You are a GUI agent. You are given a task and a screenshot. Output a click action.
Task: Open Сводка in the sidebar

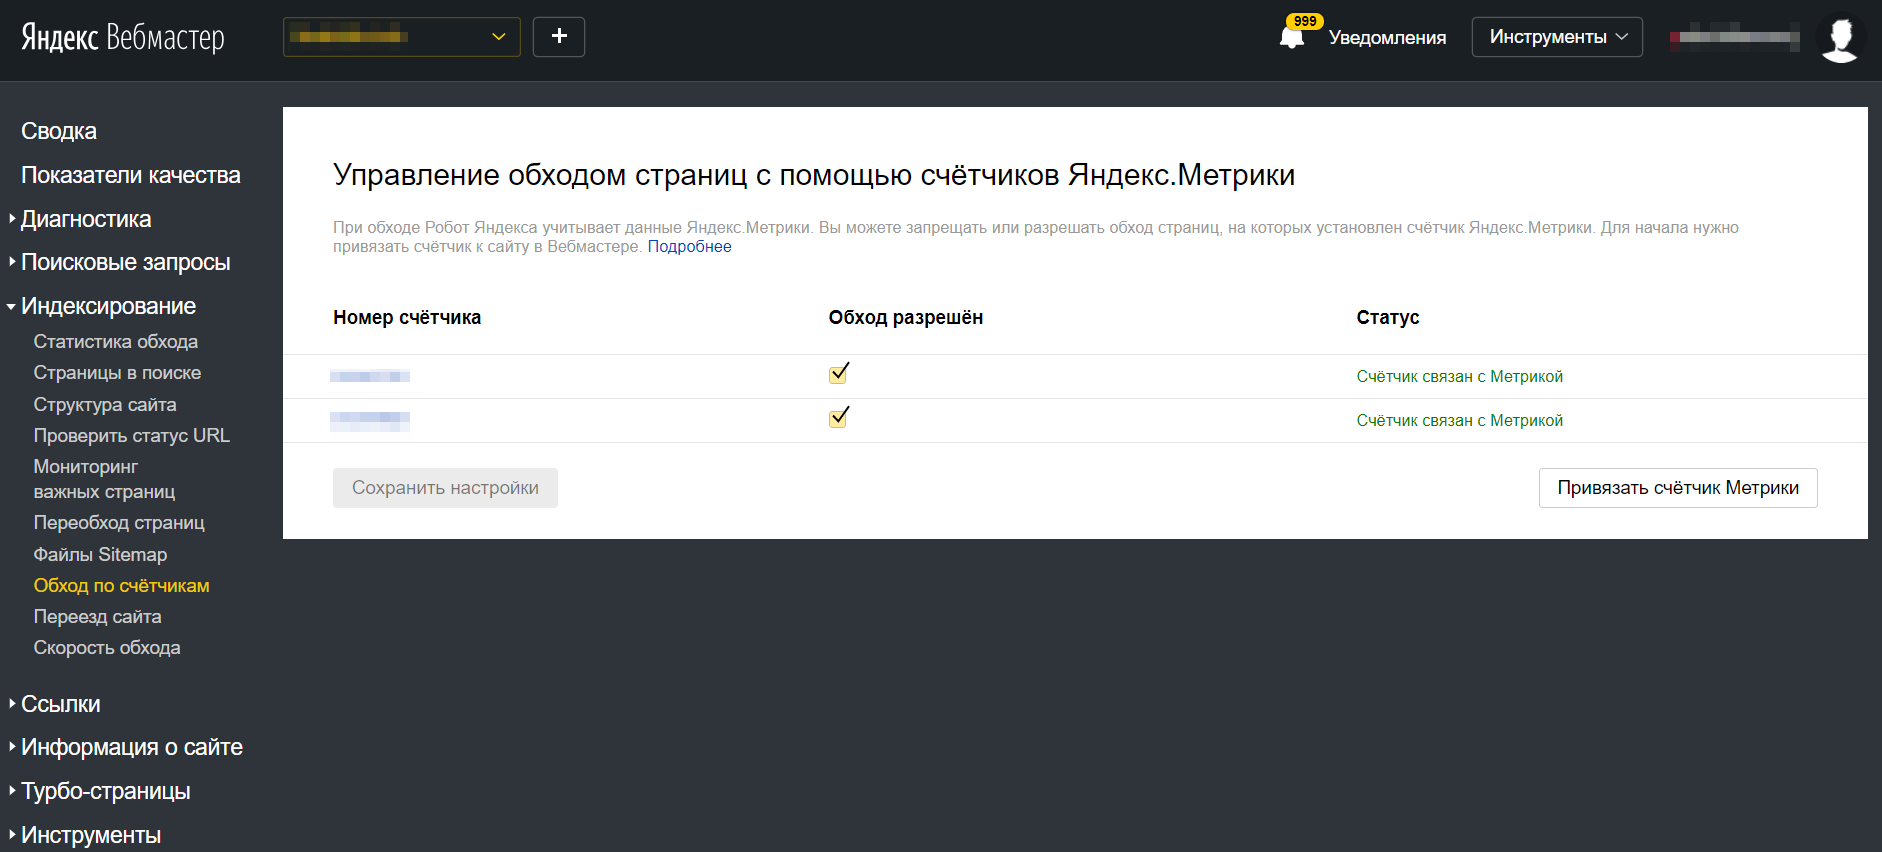click(59, 131)
